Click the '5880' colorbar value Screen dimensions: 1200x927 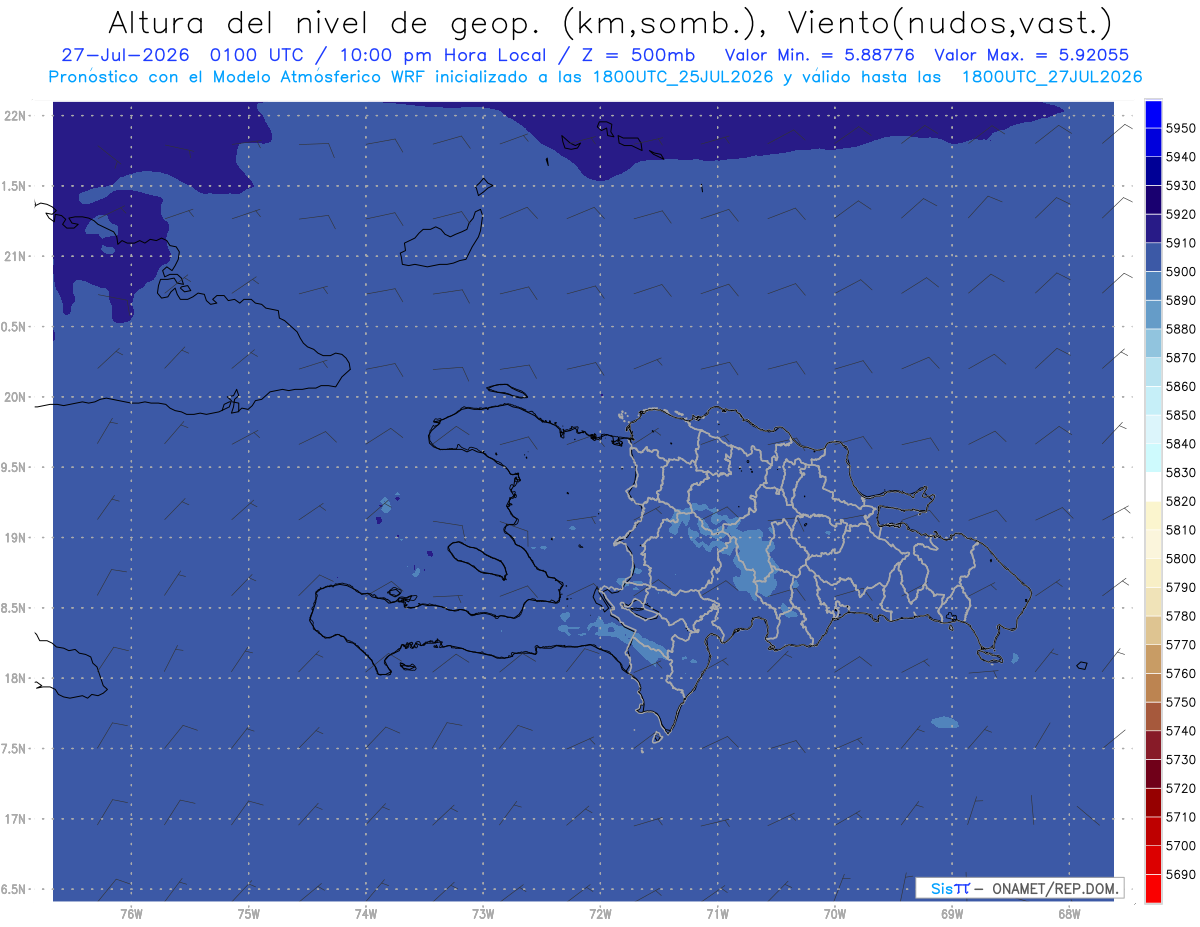point(1181,329)
